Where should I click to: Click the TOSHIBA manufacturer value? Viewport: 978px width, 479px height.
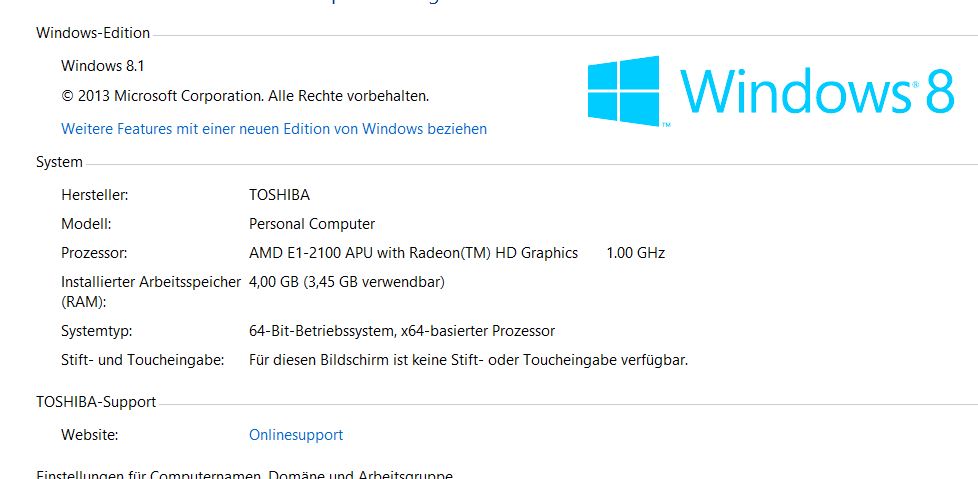[279, 195]
